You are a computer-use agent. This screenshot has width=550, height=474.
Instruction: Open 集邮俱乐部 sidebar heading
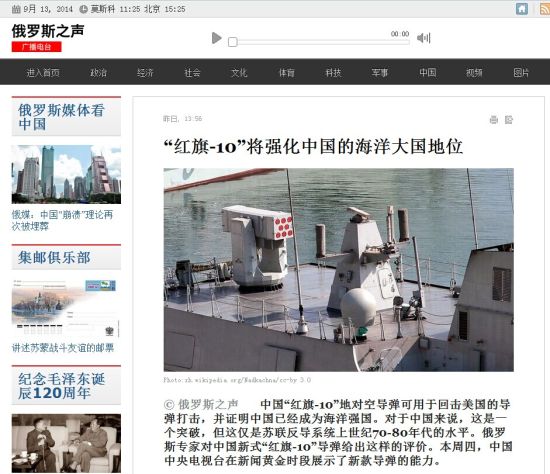click(54, 258)
